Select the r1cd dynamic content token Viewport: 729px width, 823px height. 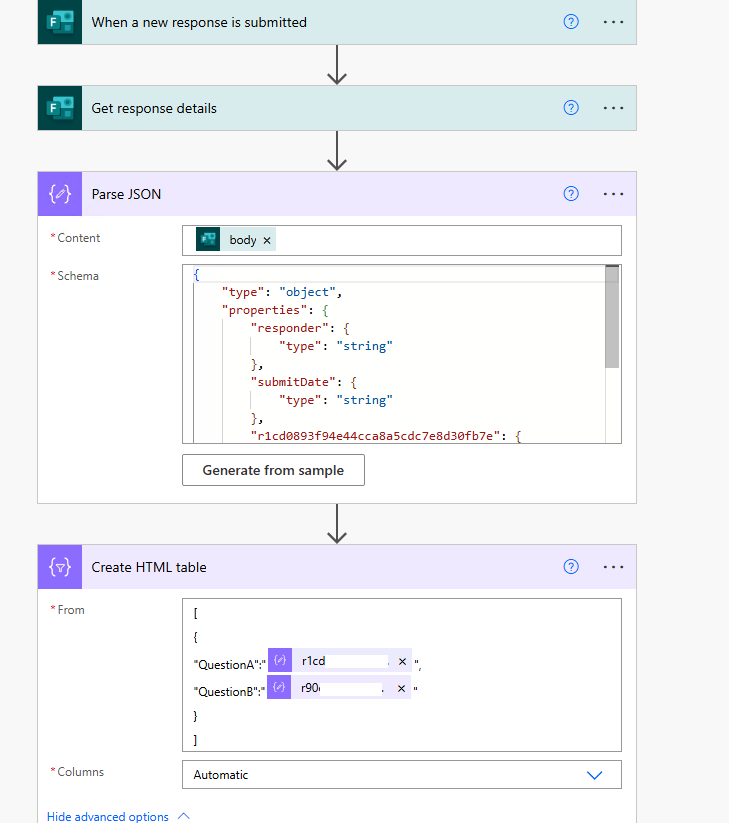[x=340, y=660]
